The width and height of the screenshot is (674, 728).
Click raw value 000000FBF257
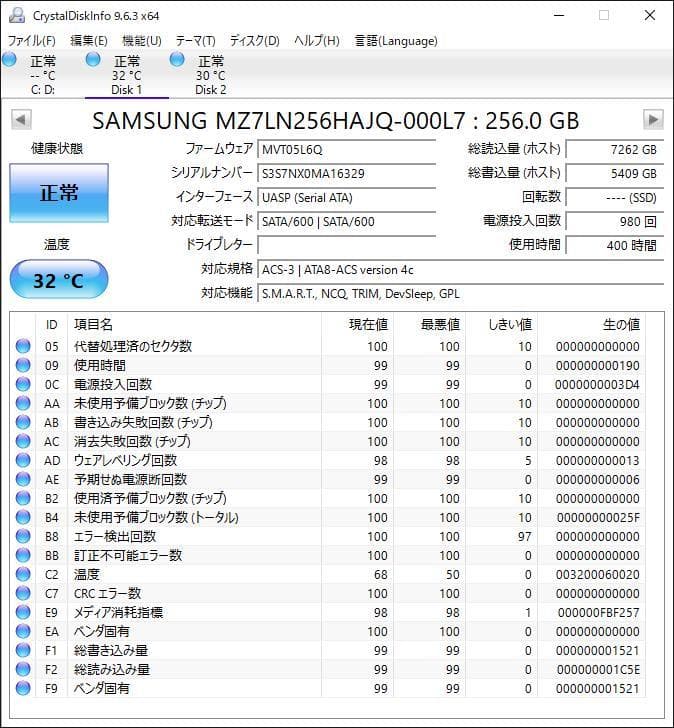point(598,613)
